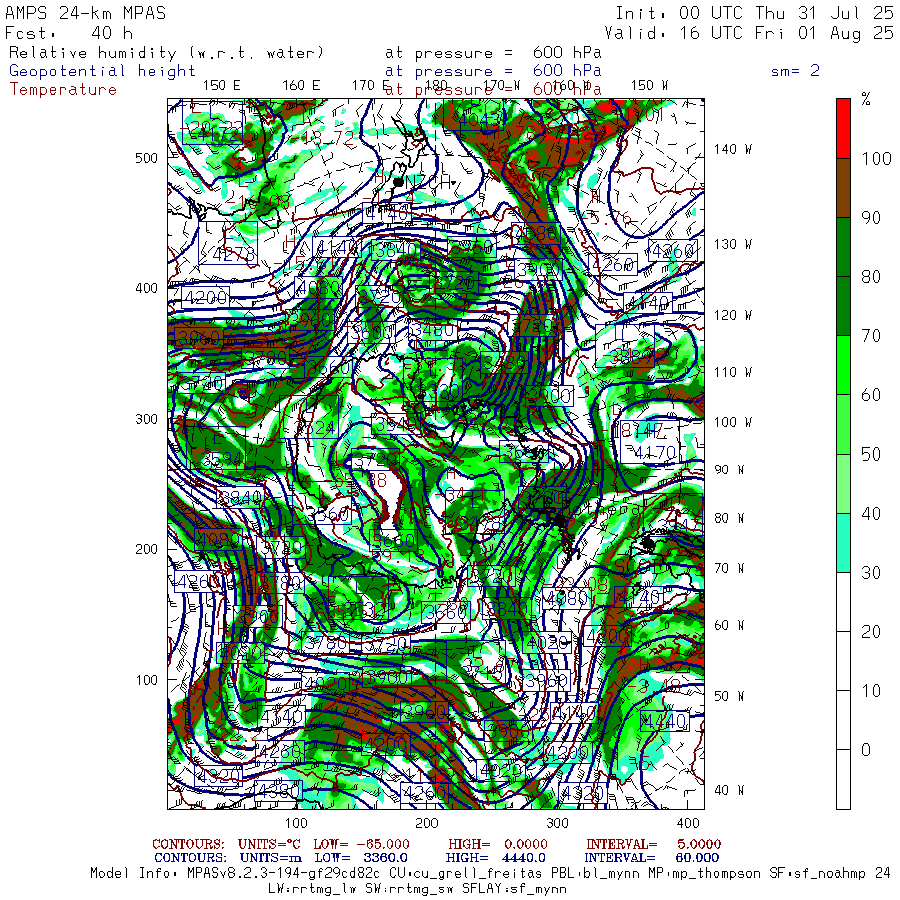900x900 pixels.
Task: Select the brown 90–100% color bar segment
Action: point(843,188)
